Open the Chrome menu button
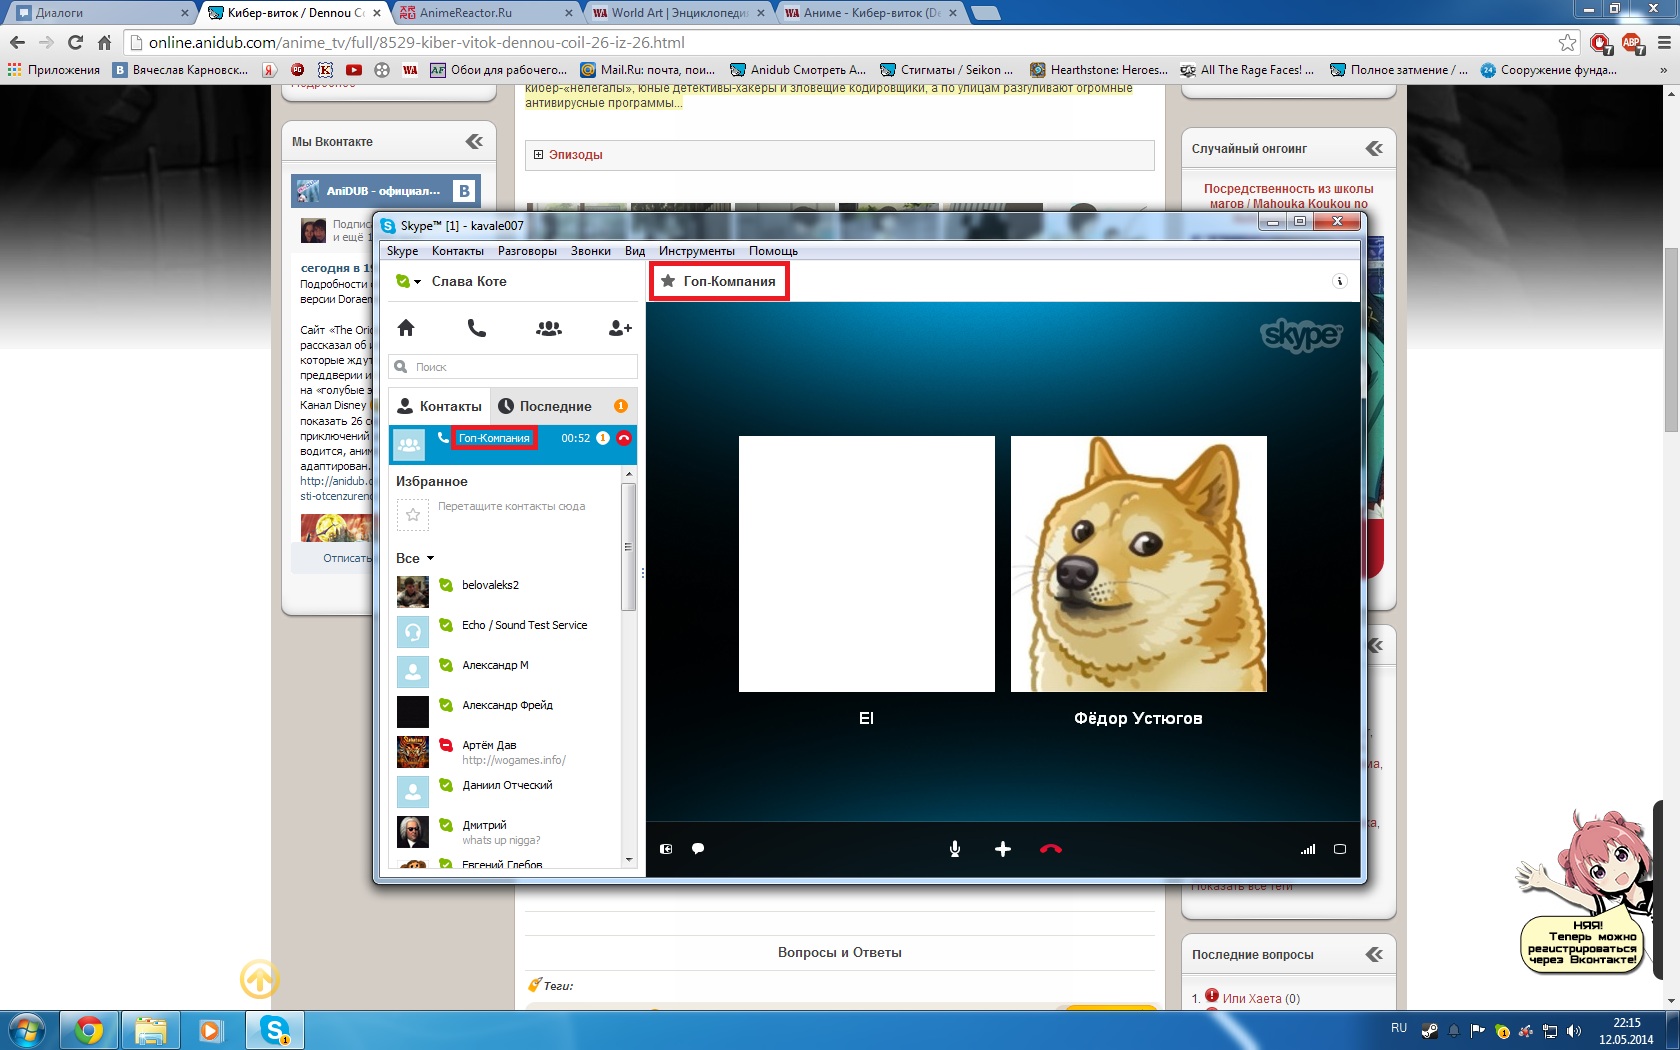Image resolution: width=1680 pixels, height=1050 pixels. 1664,42
